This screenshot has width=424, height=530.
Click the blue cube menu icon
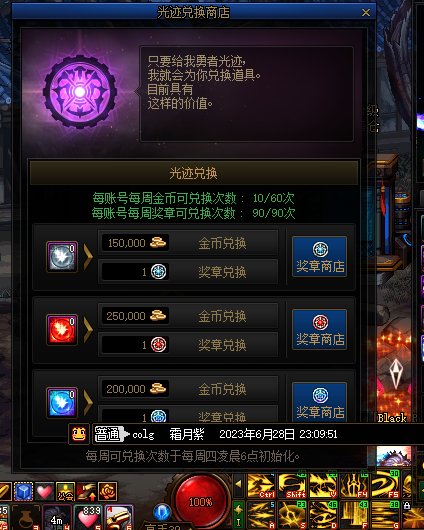click(x=23, y=491)
